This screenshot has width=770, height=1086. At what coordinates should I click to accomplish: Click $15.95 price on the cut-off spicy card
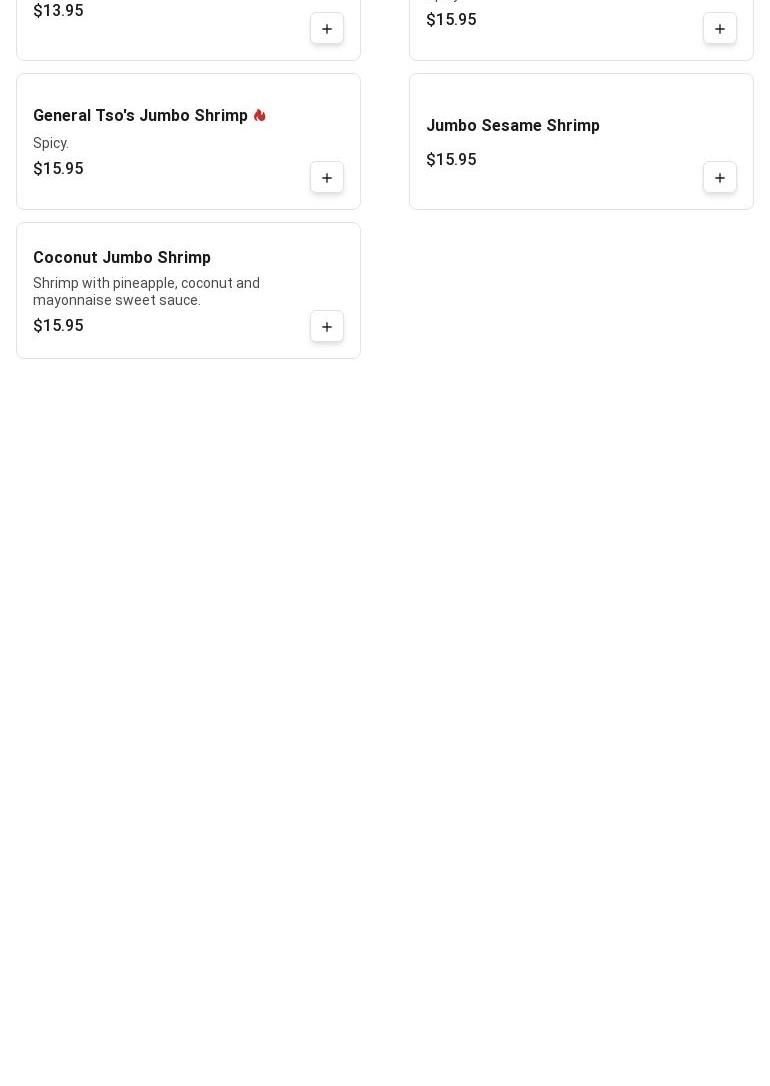pyautogui.click(x=451, y=20)
